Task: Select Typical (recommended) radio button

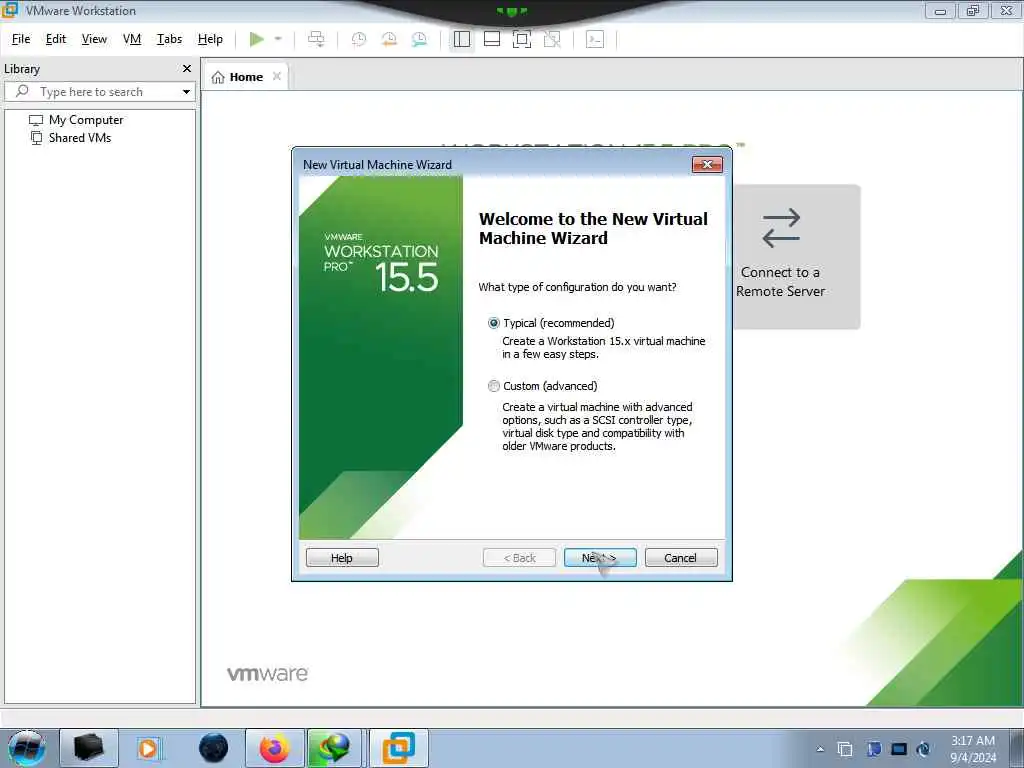Action: pos(494,323)
